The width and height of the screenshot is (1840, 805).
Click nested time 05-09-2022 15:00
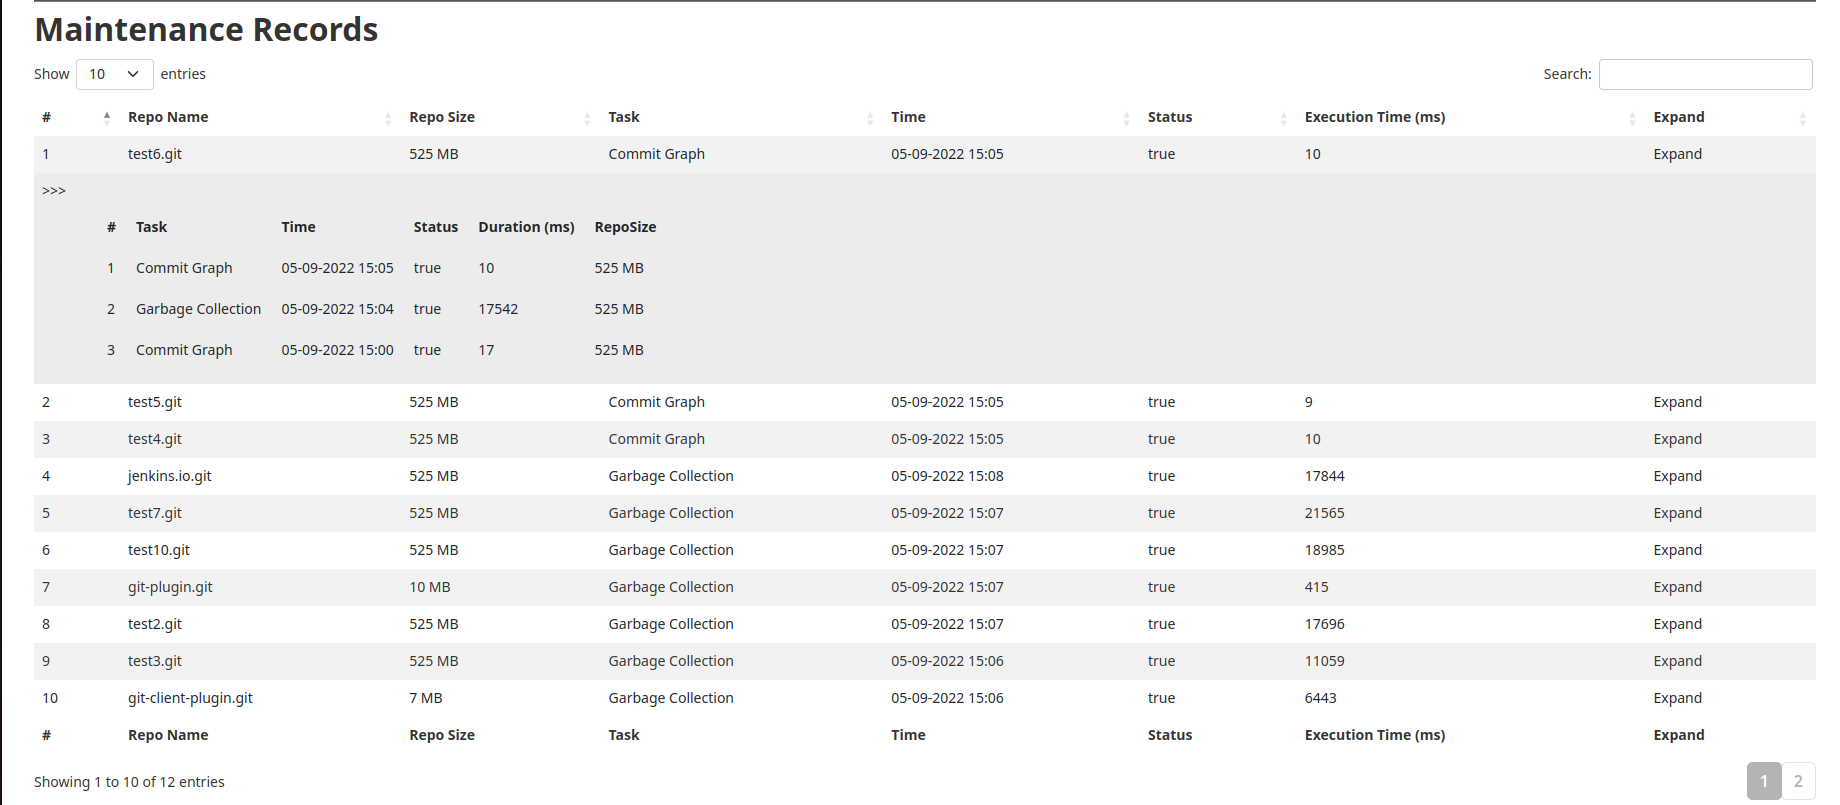point(337,350)
